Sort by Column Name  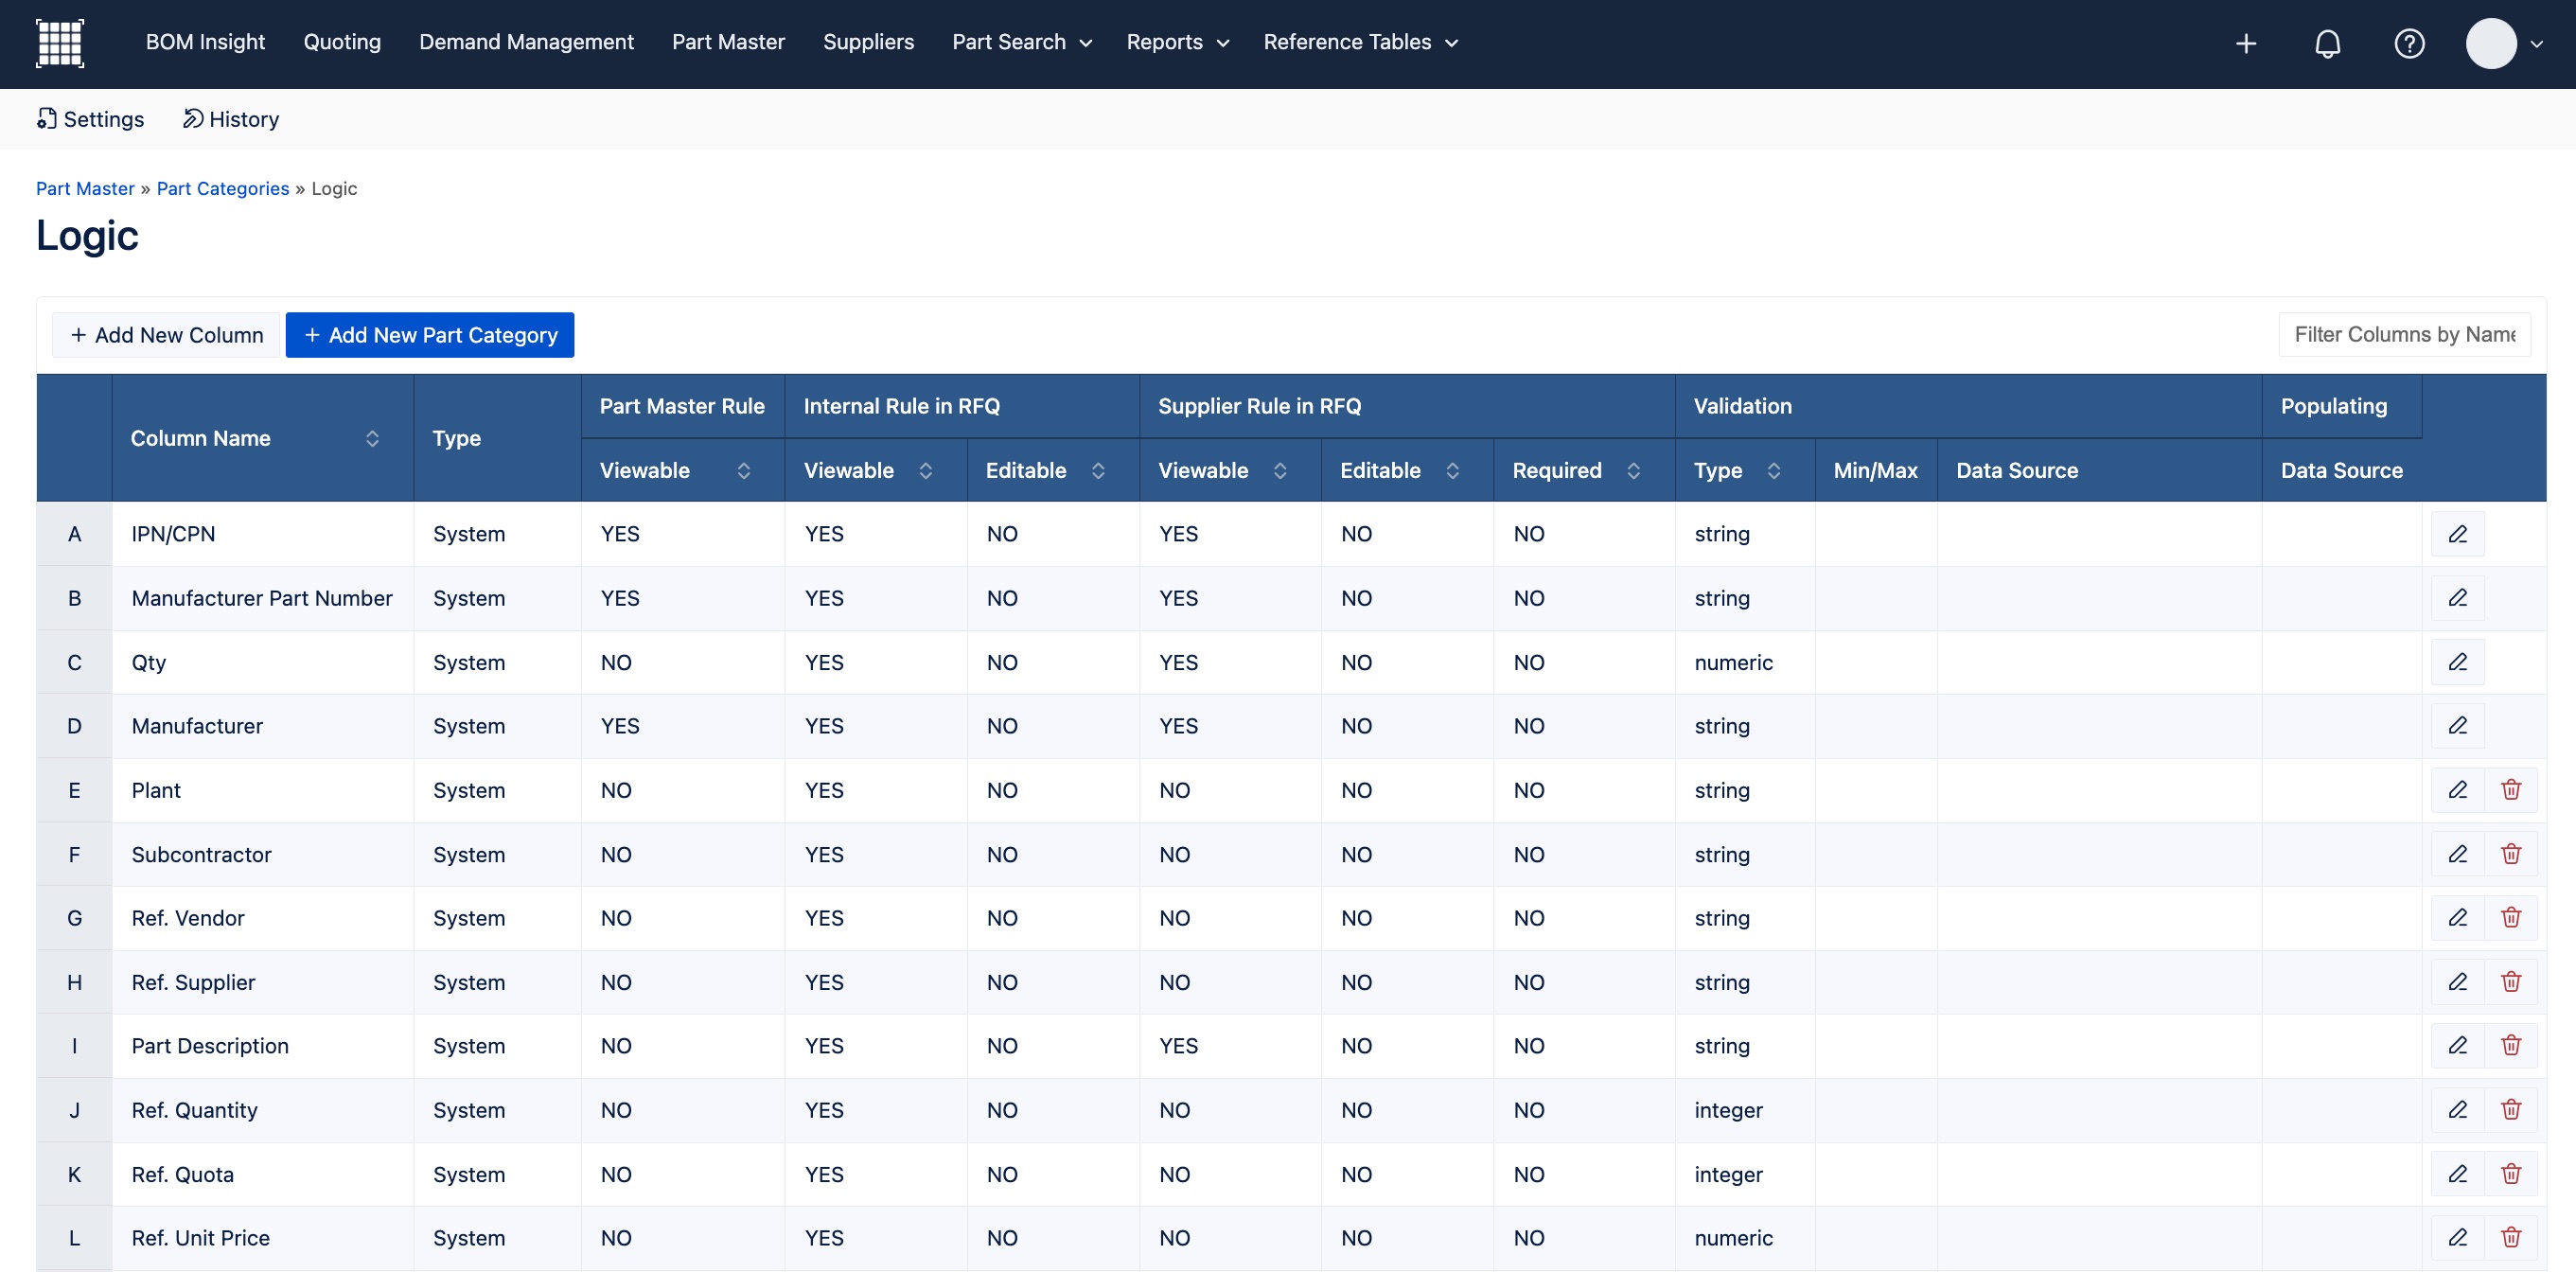point(372,439)
